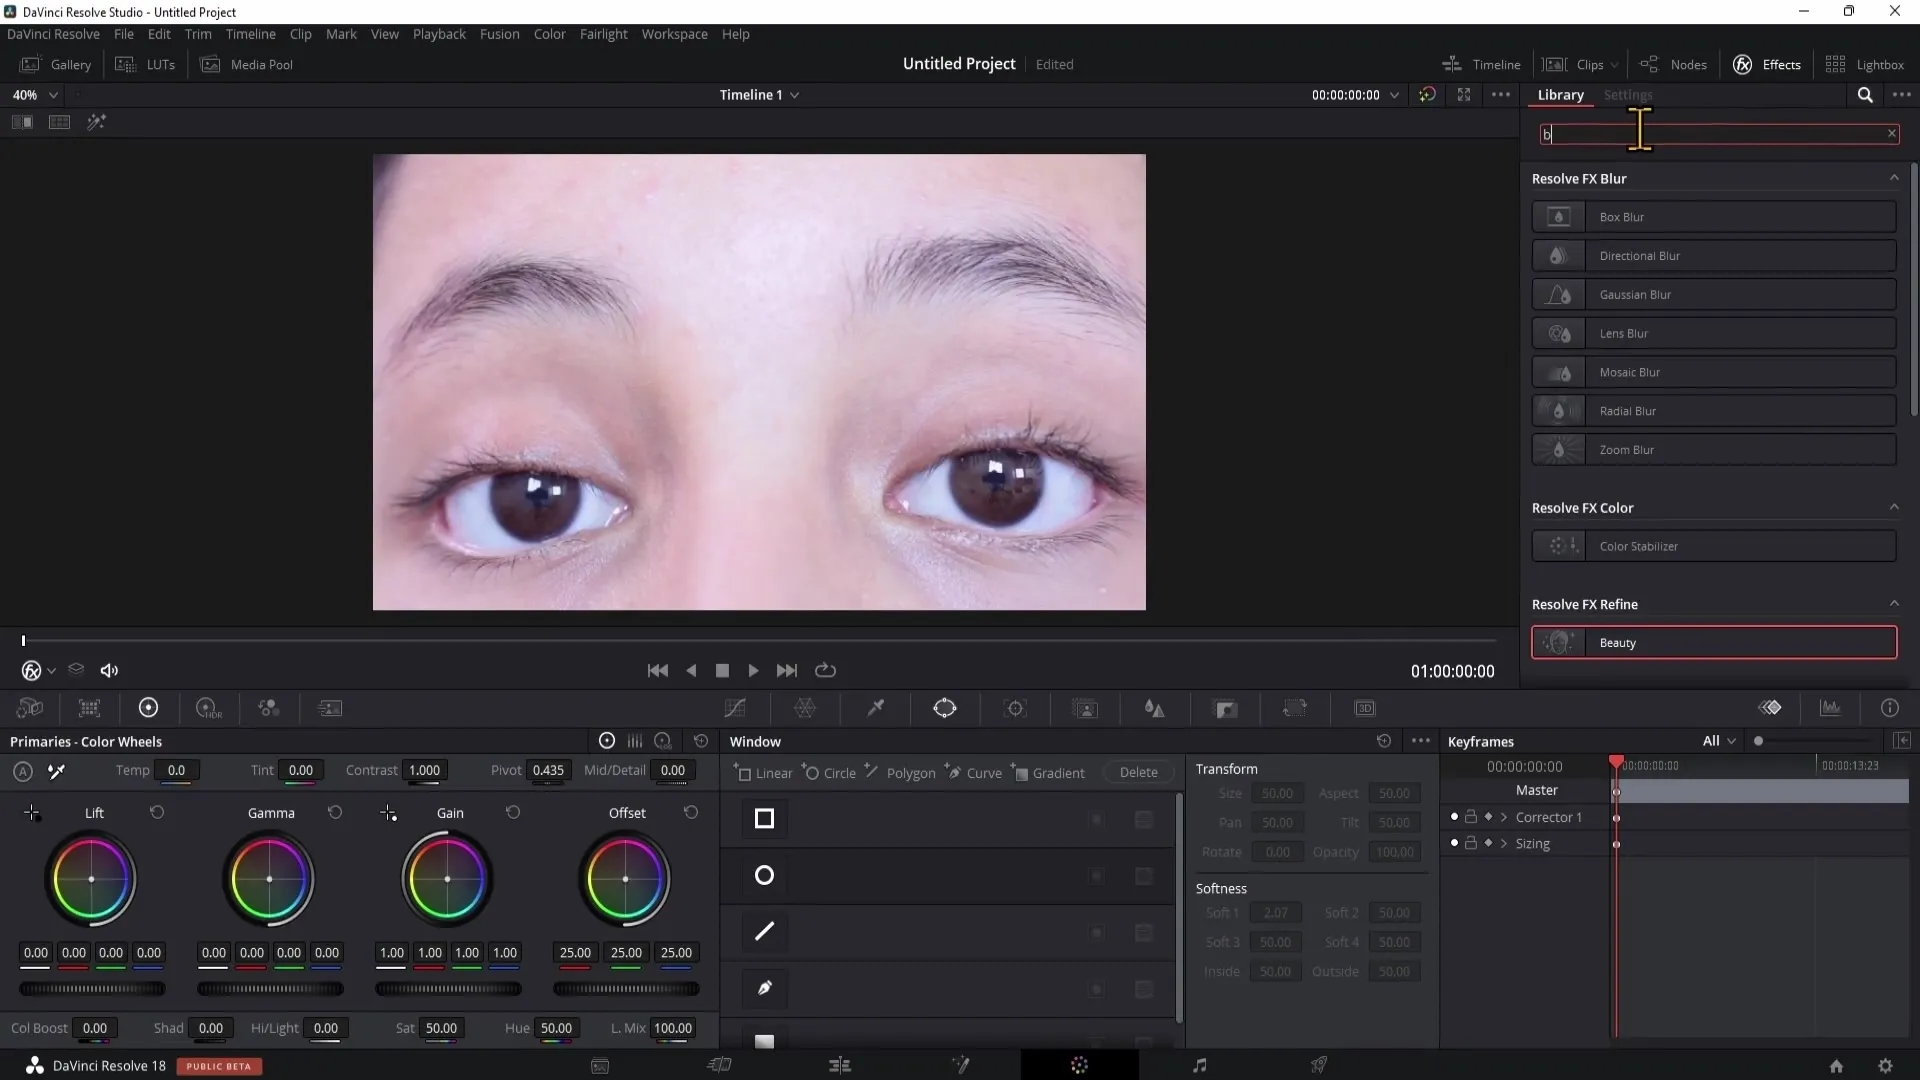Expand the Sizing keyframe track

click(x=1503, y=843)
